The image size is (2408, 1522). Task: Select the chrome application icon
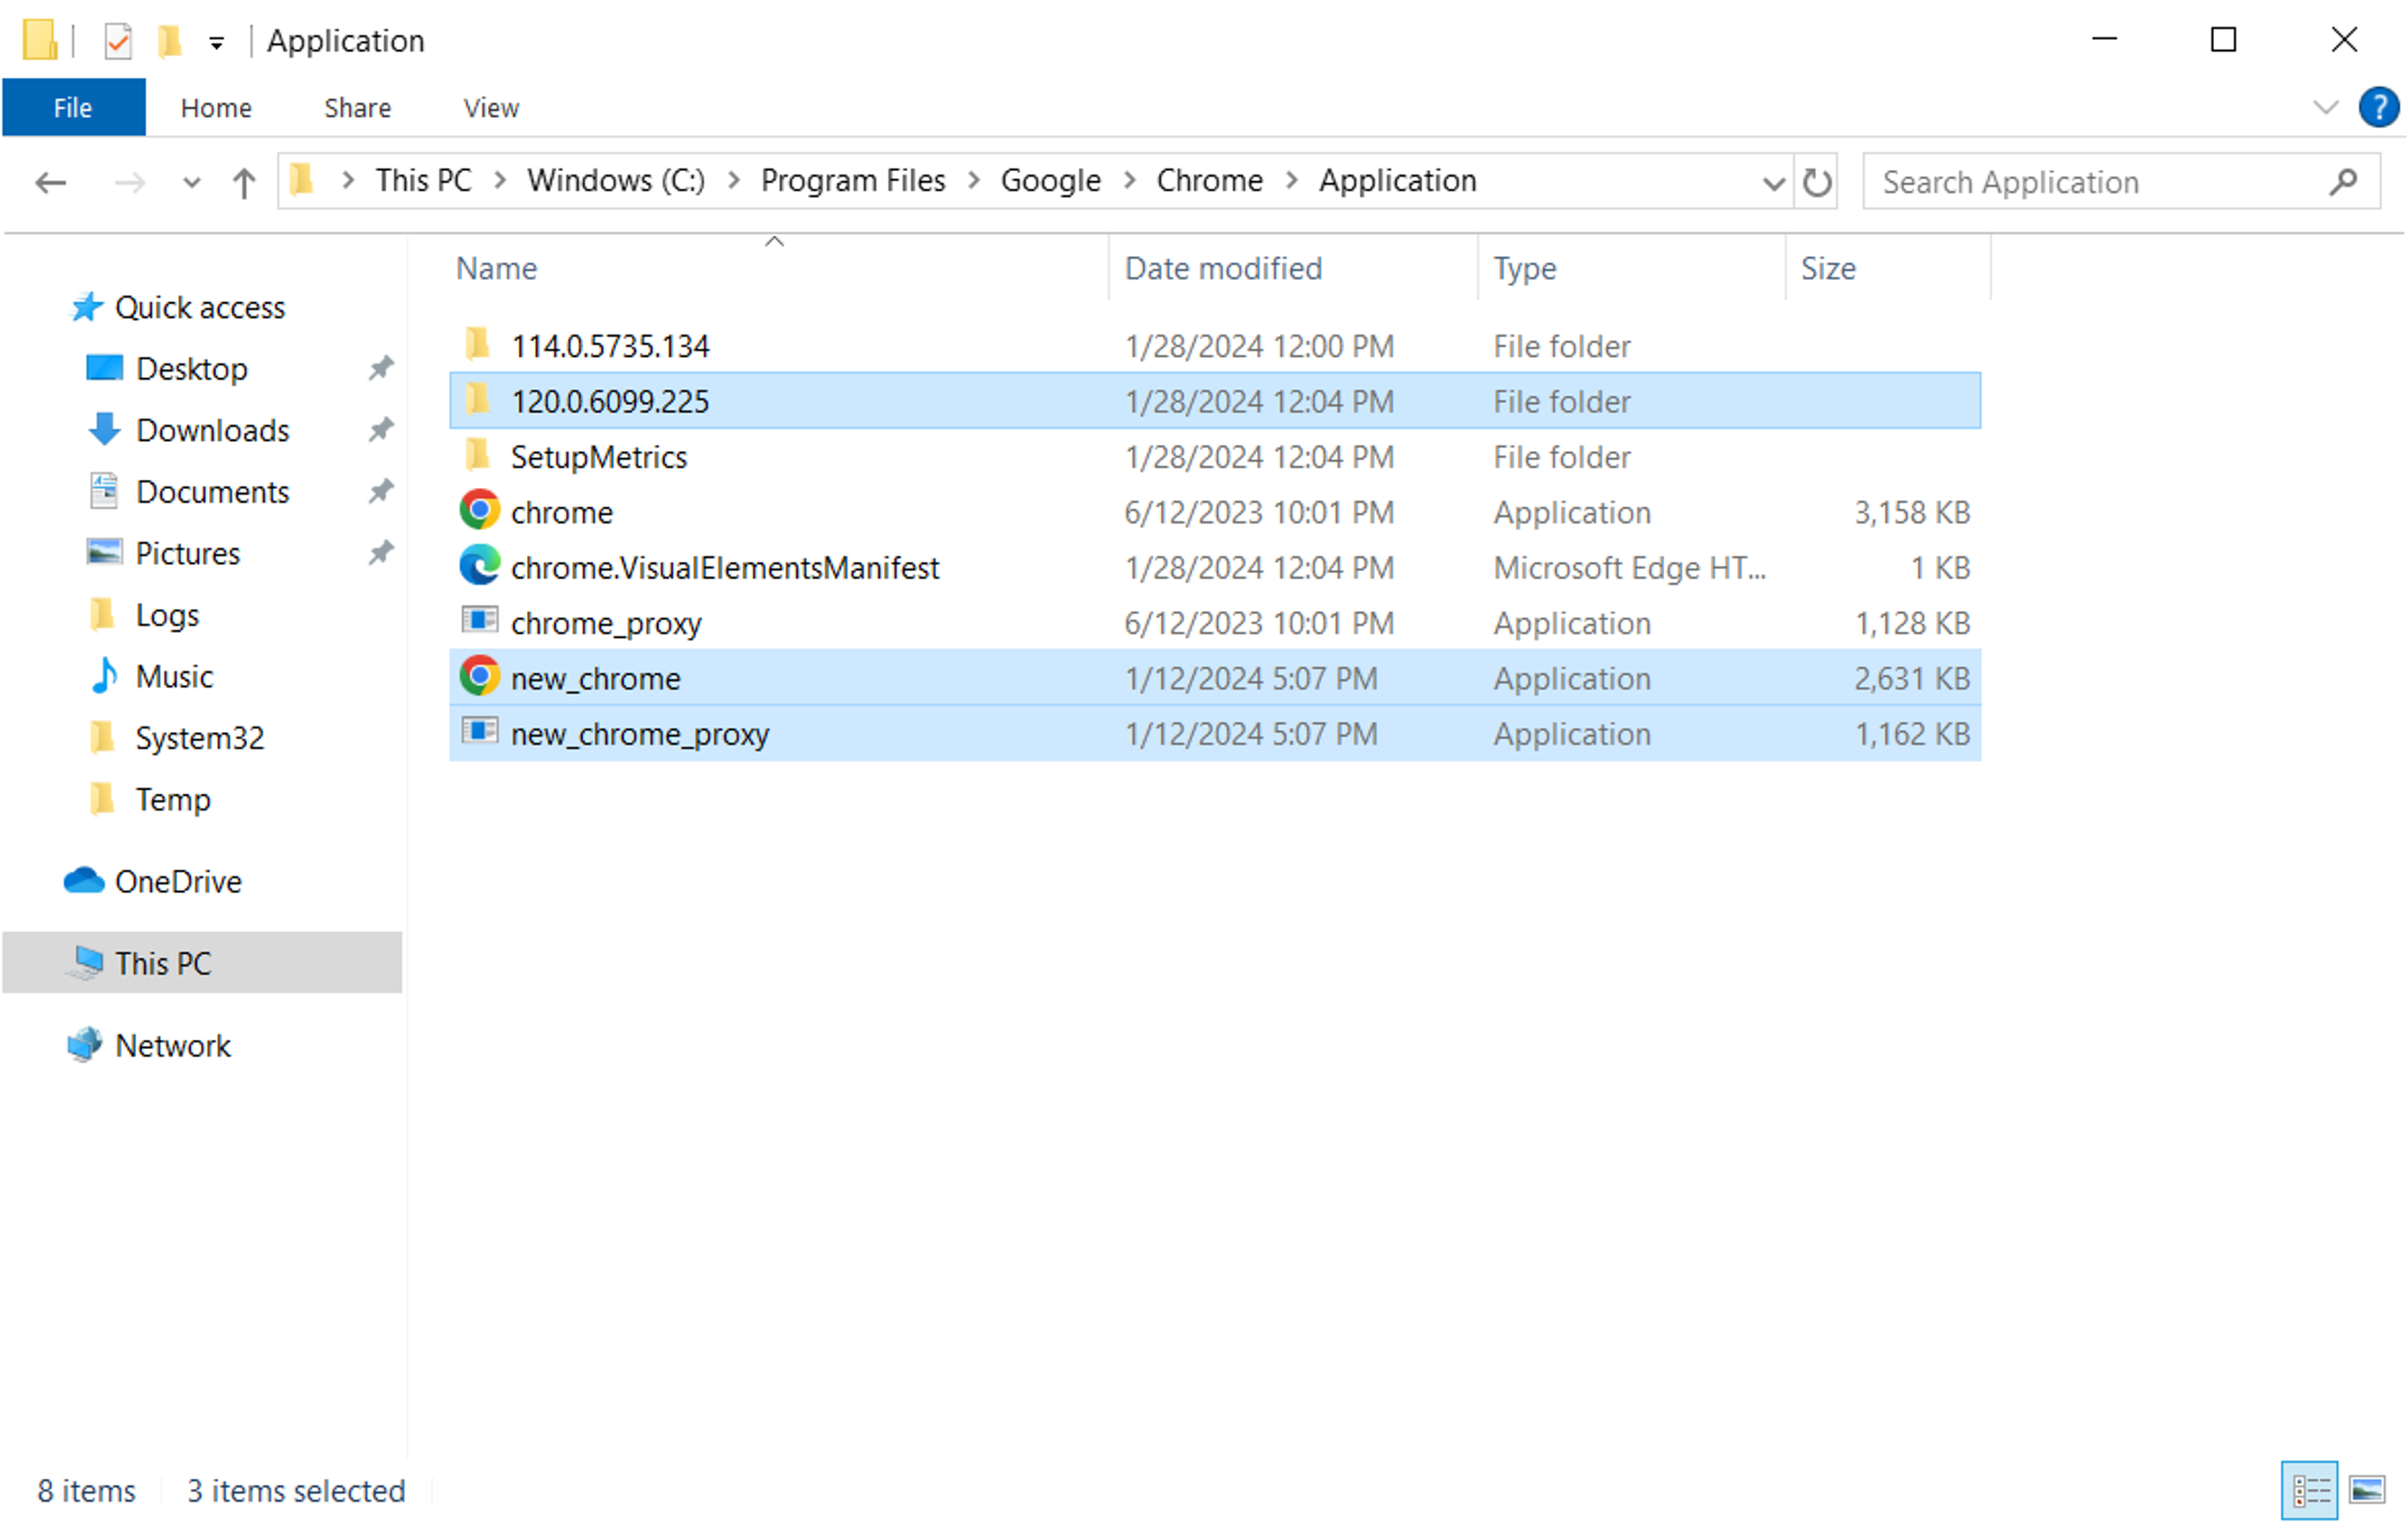tap(480, 510)
